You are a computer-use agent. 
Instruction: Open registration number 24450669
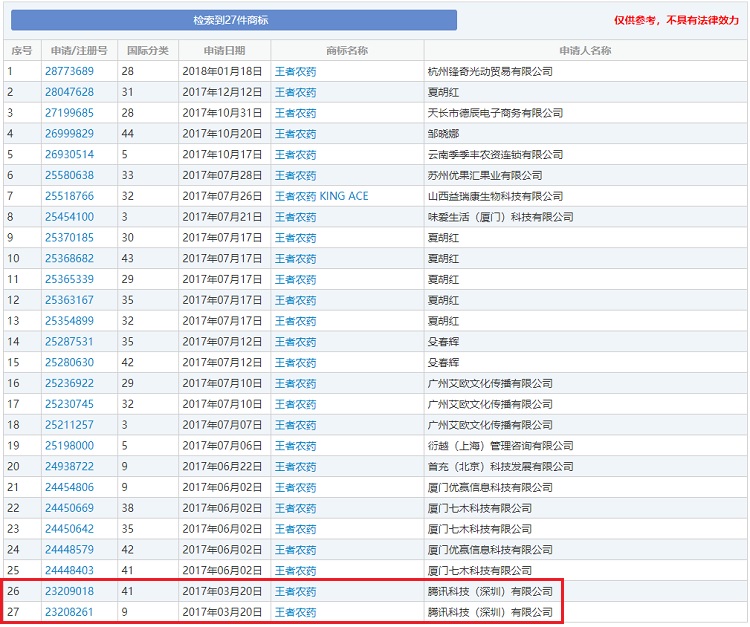[69, 508]
